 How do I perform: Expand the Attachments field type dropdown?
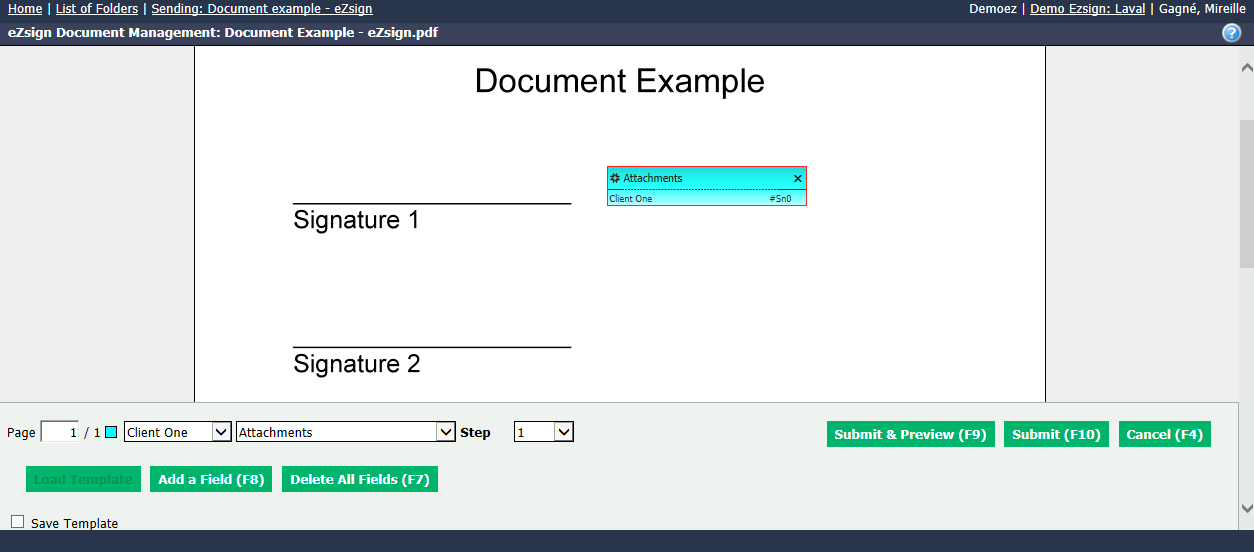pyautogui.click(x=346, y=432)
